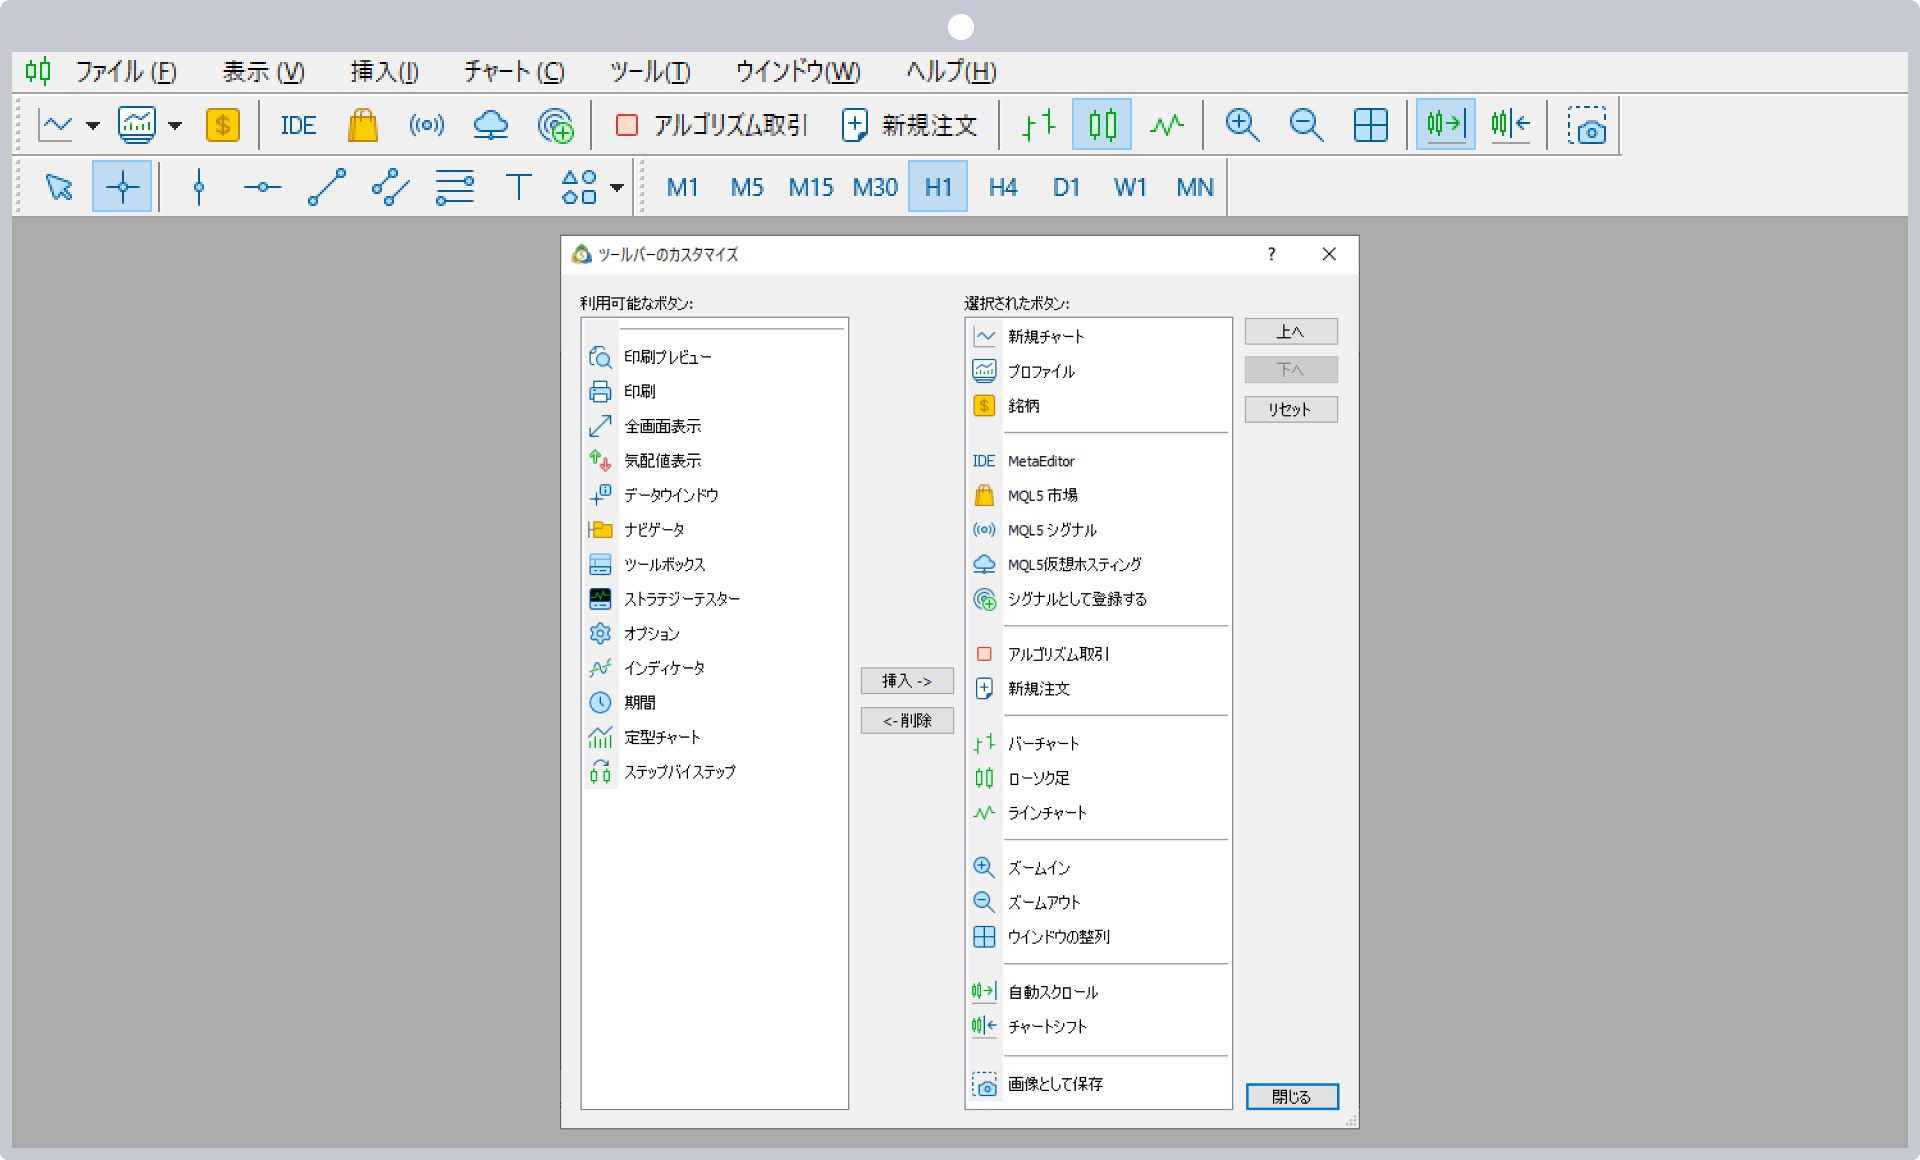Viewport: 1920px width, 1160px height.
Task: Click the zoom in toolbar icon
Action: (1242, 125)
